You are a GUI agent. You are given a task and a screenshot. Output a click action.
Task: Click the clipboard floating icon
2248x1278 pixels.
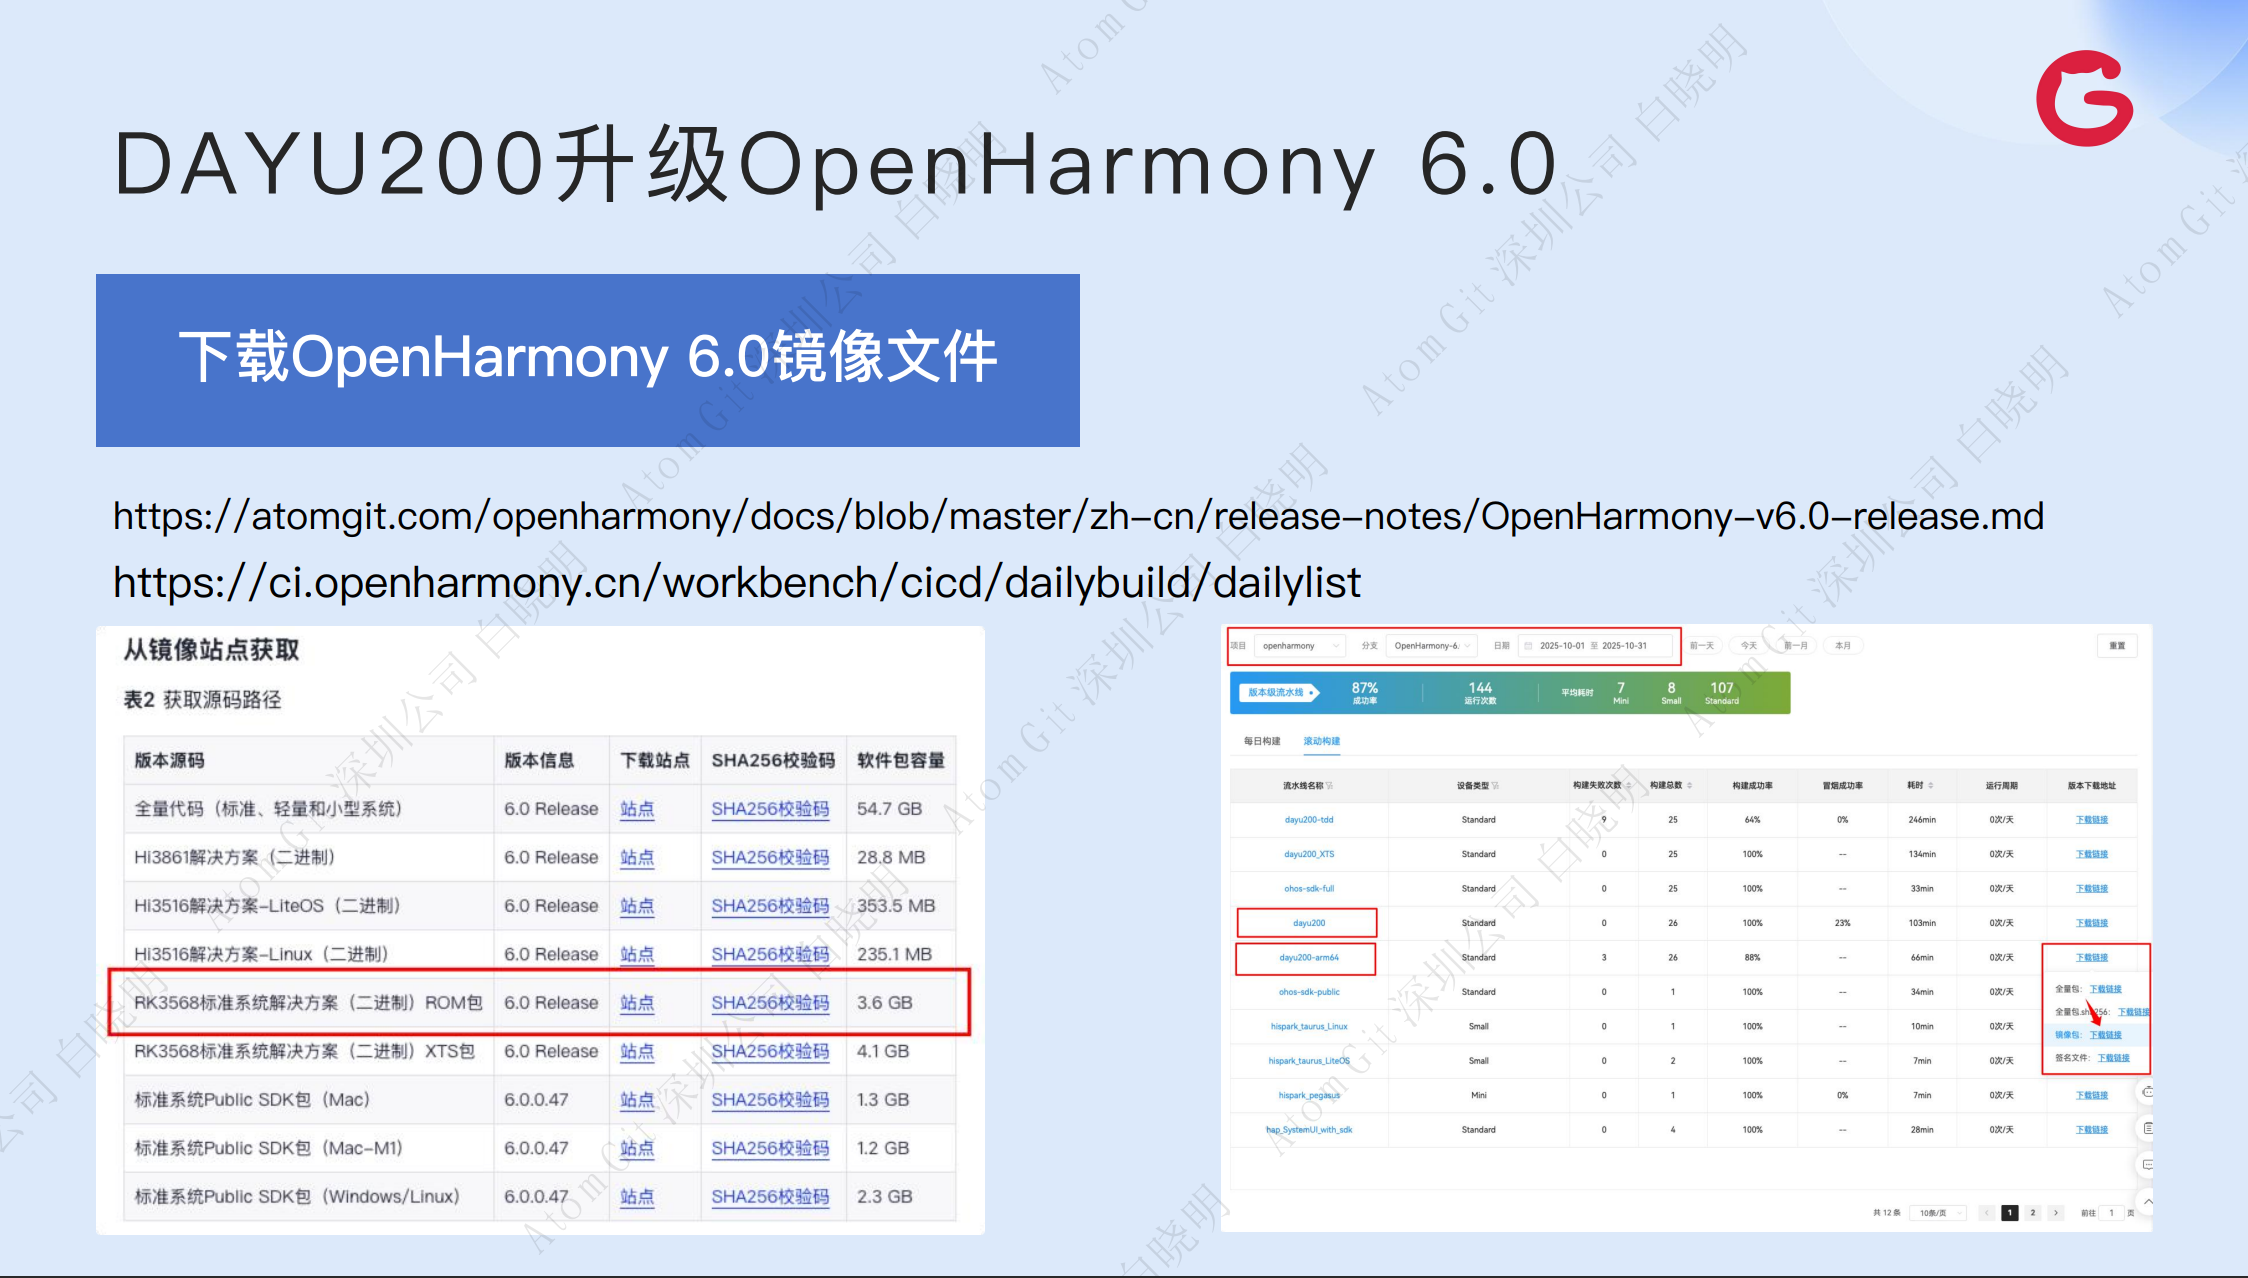pos(2147,1128)
